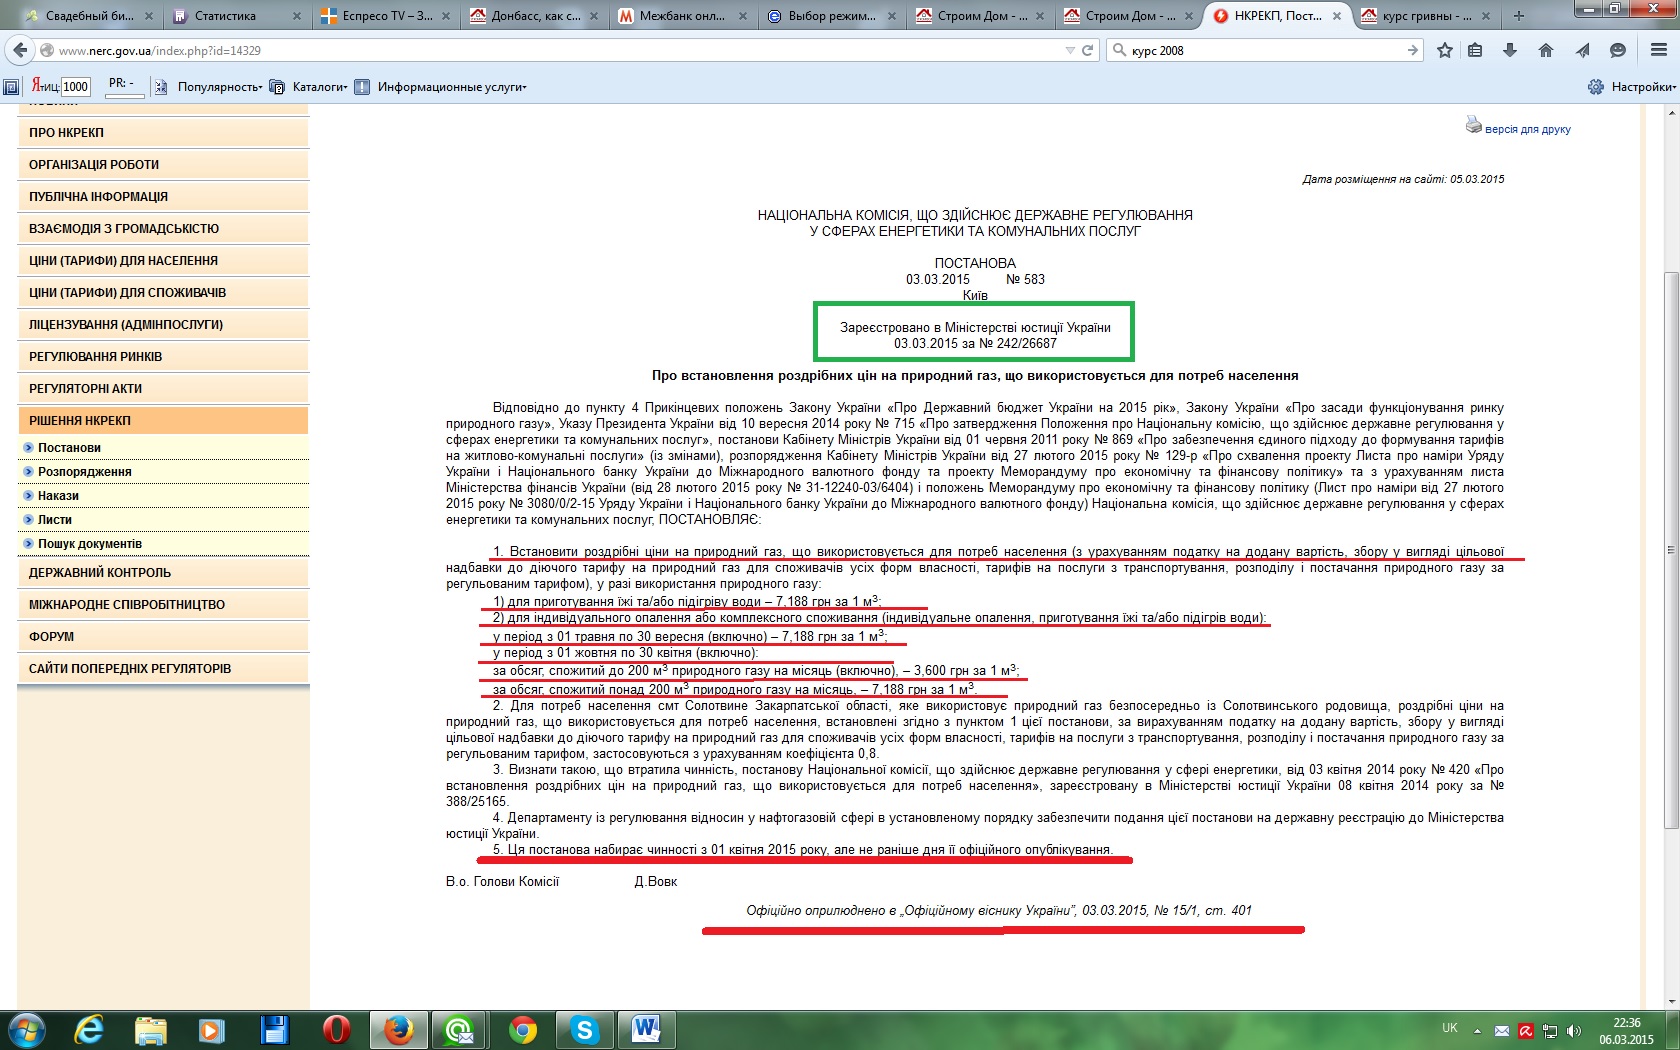The image size is (1680, 1050).
Task: Switch to Свадебный би... tab
Action: [87, 16]
